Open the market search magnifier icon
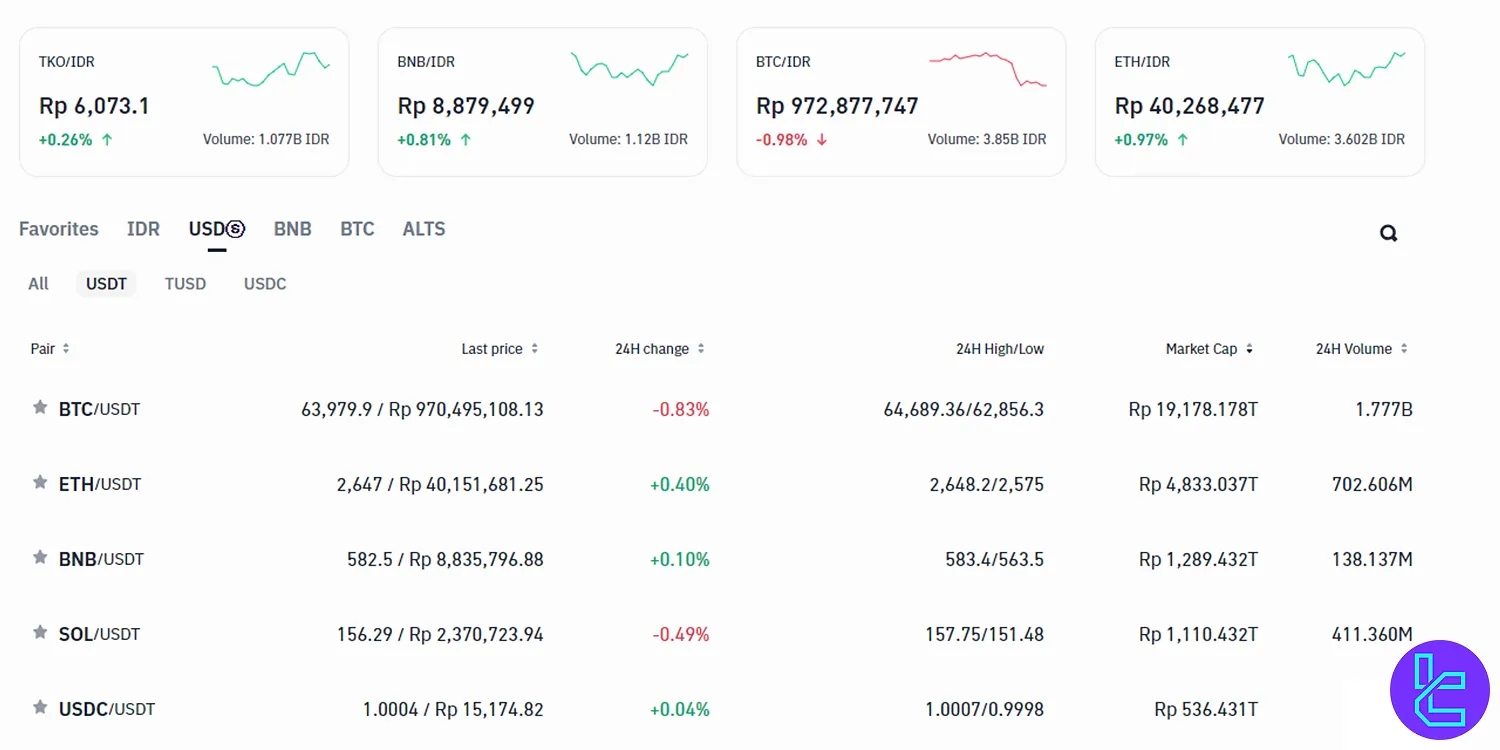Image resolution: width=1500 pixels, height=750 pixels. click(x=1388, y=233)
